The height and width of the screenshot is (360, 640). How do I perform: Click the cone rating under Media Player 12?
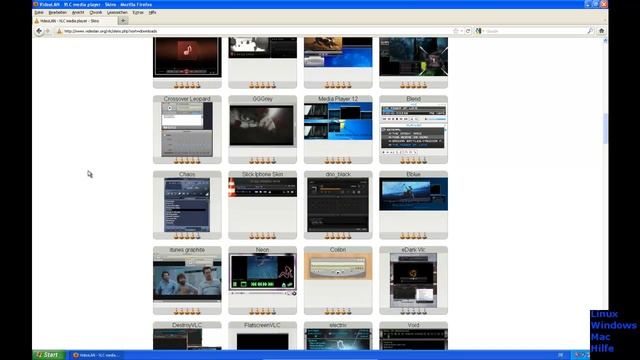coord(338,160)
